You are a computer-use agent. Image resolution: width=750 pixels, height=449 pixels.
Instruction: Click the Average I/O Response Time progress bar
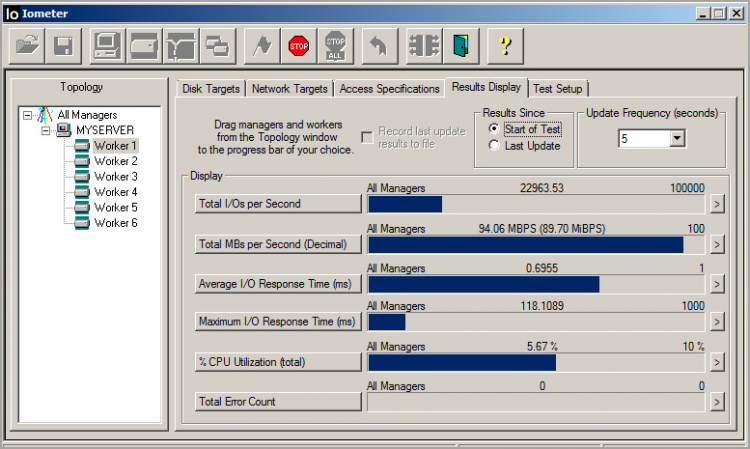pyautogui.click(x=536, y=285)
